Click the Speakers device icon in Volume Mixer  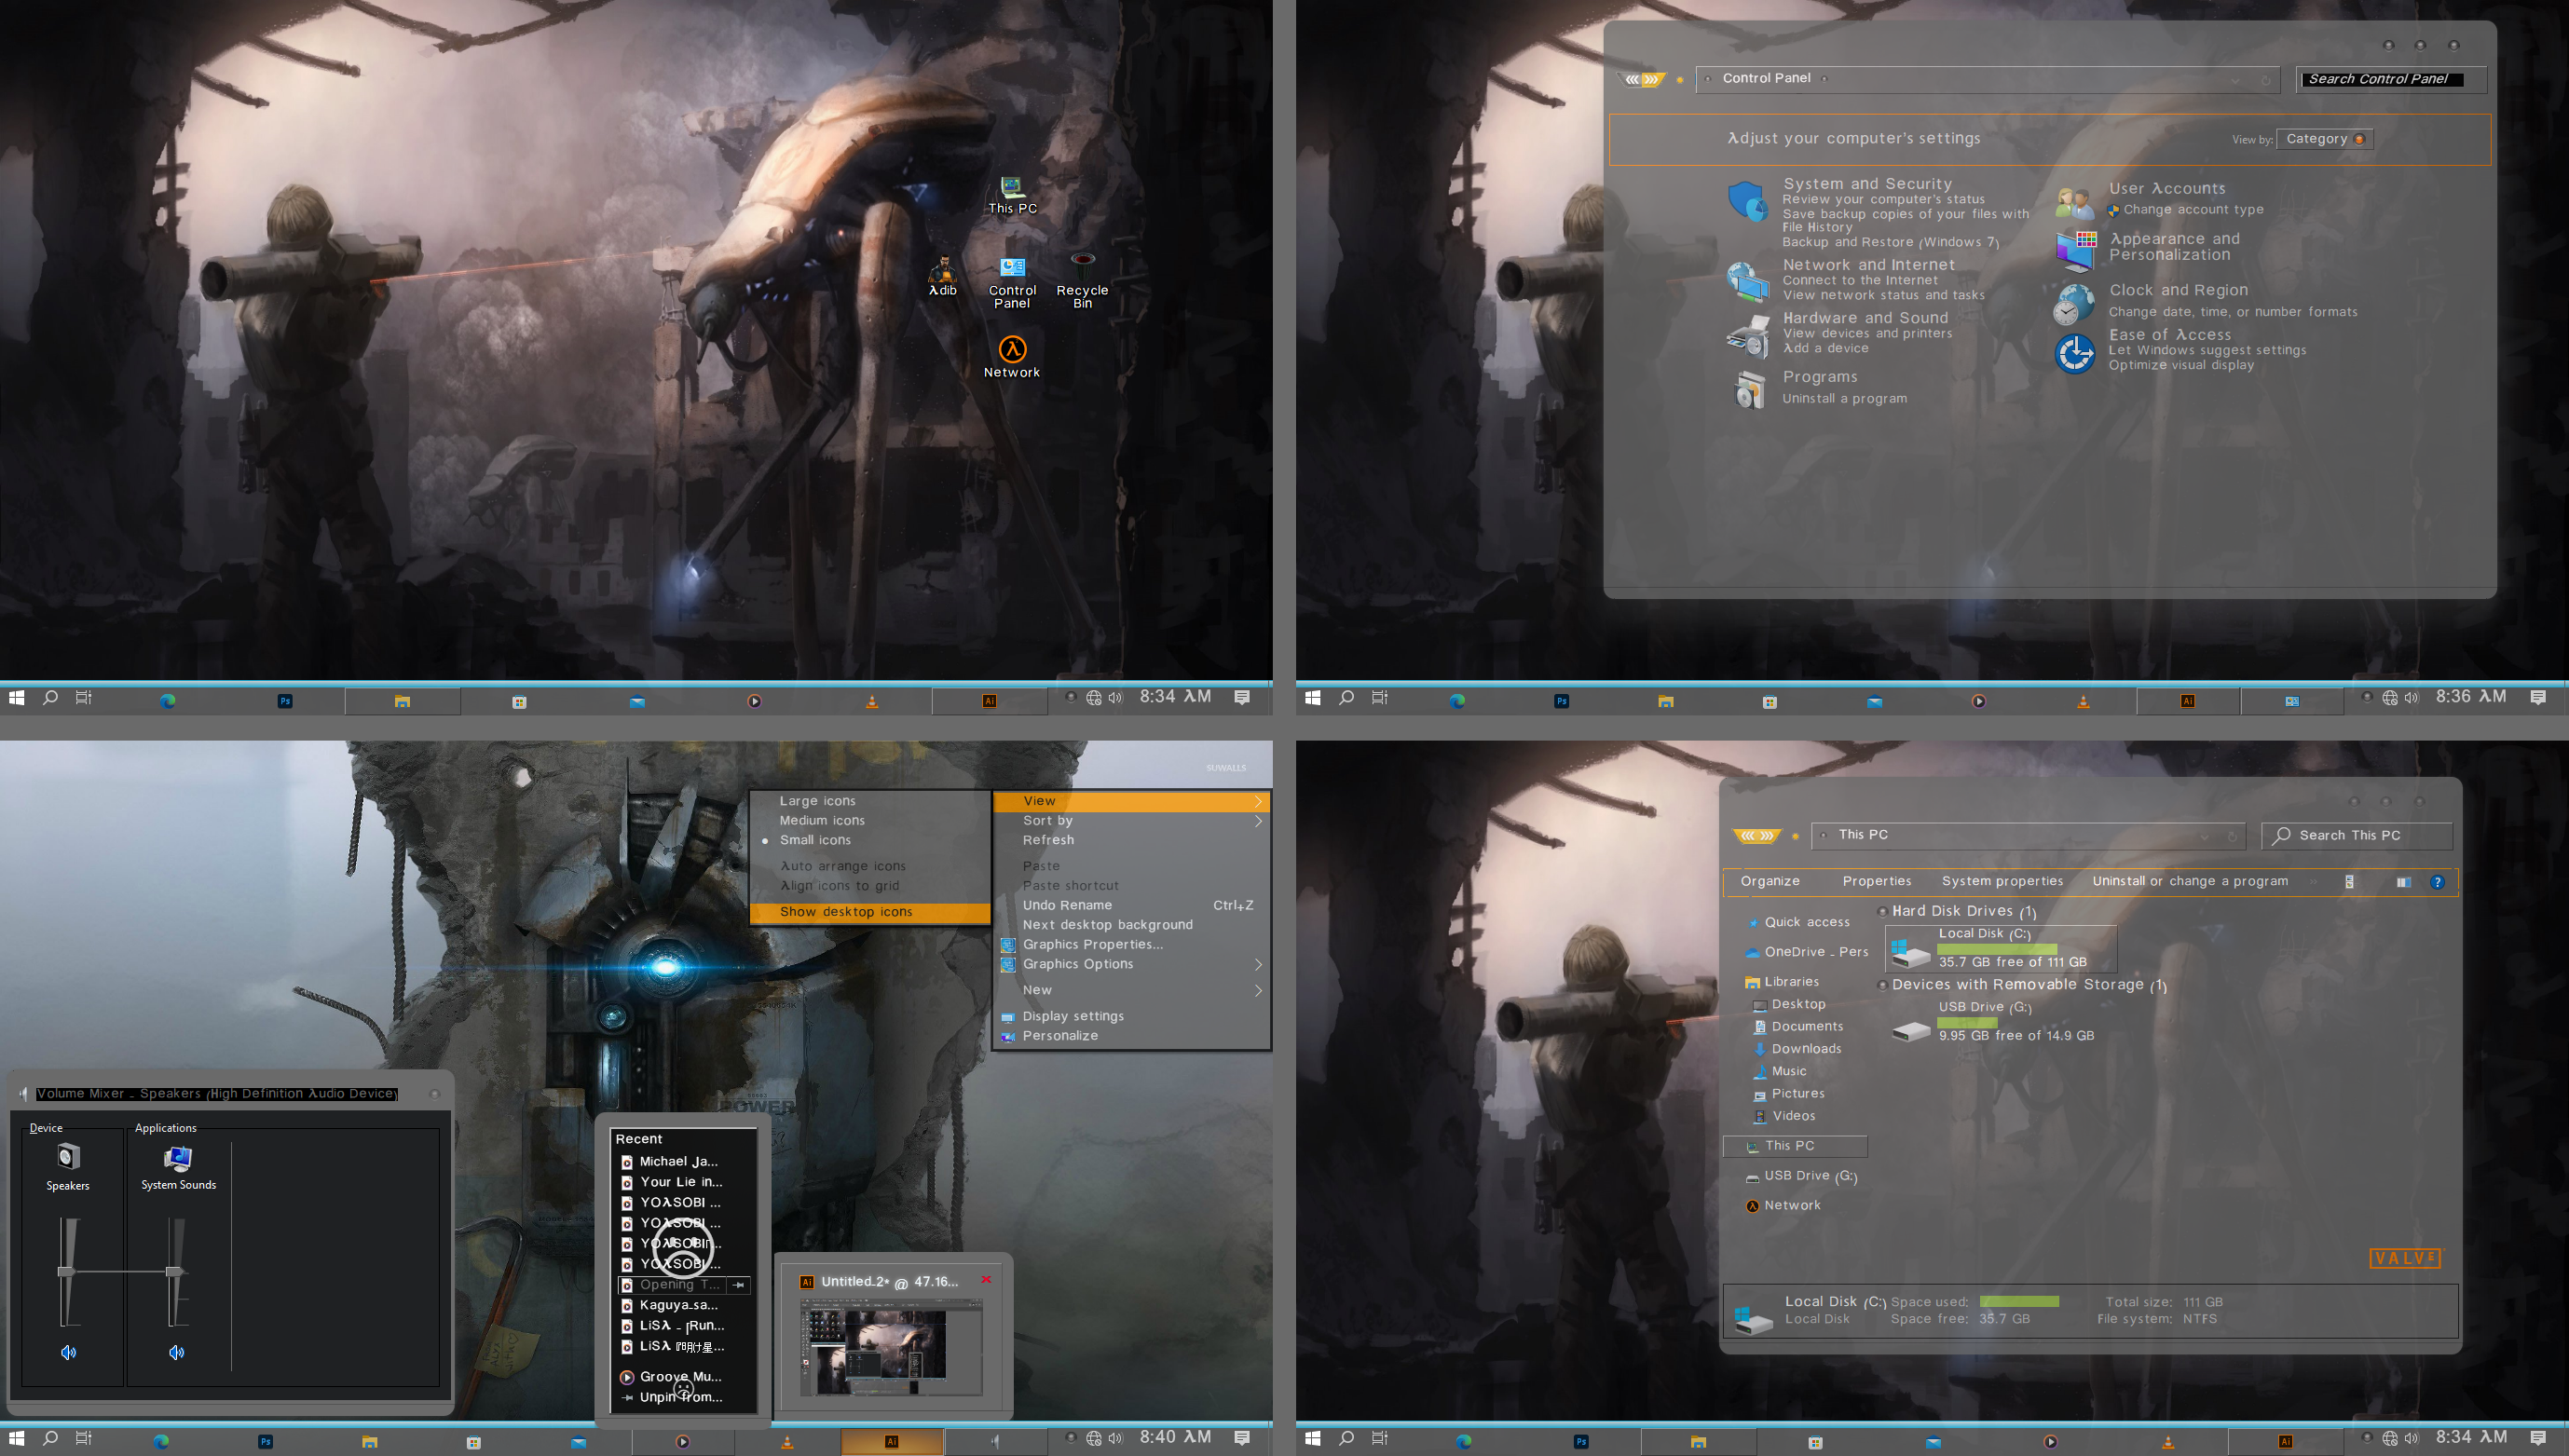click(68, 1157)
